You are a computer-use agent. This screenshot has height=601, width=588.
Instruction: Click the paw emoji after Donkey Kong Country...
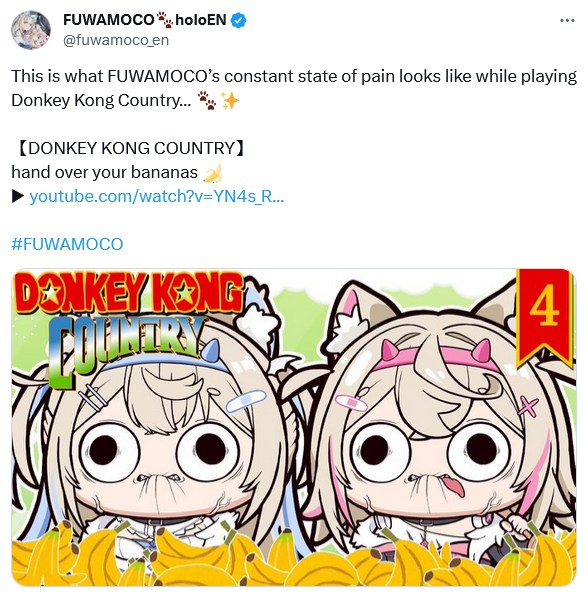(x=207, y=101)
